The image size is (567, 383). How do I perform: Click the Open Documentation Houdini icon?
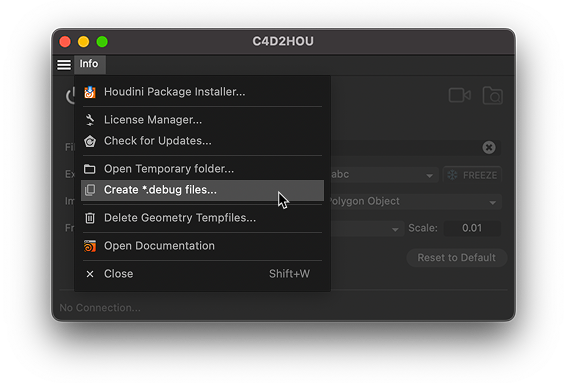pos(90,246)
